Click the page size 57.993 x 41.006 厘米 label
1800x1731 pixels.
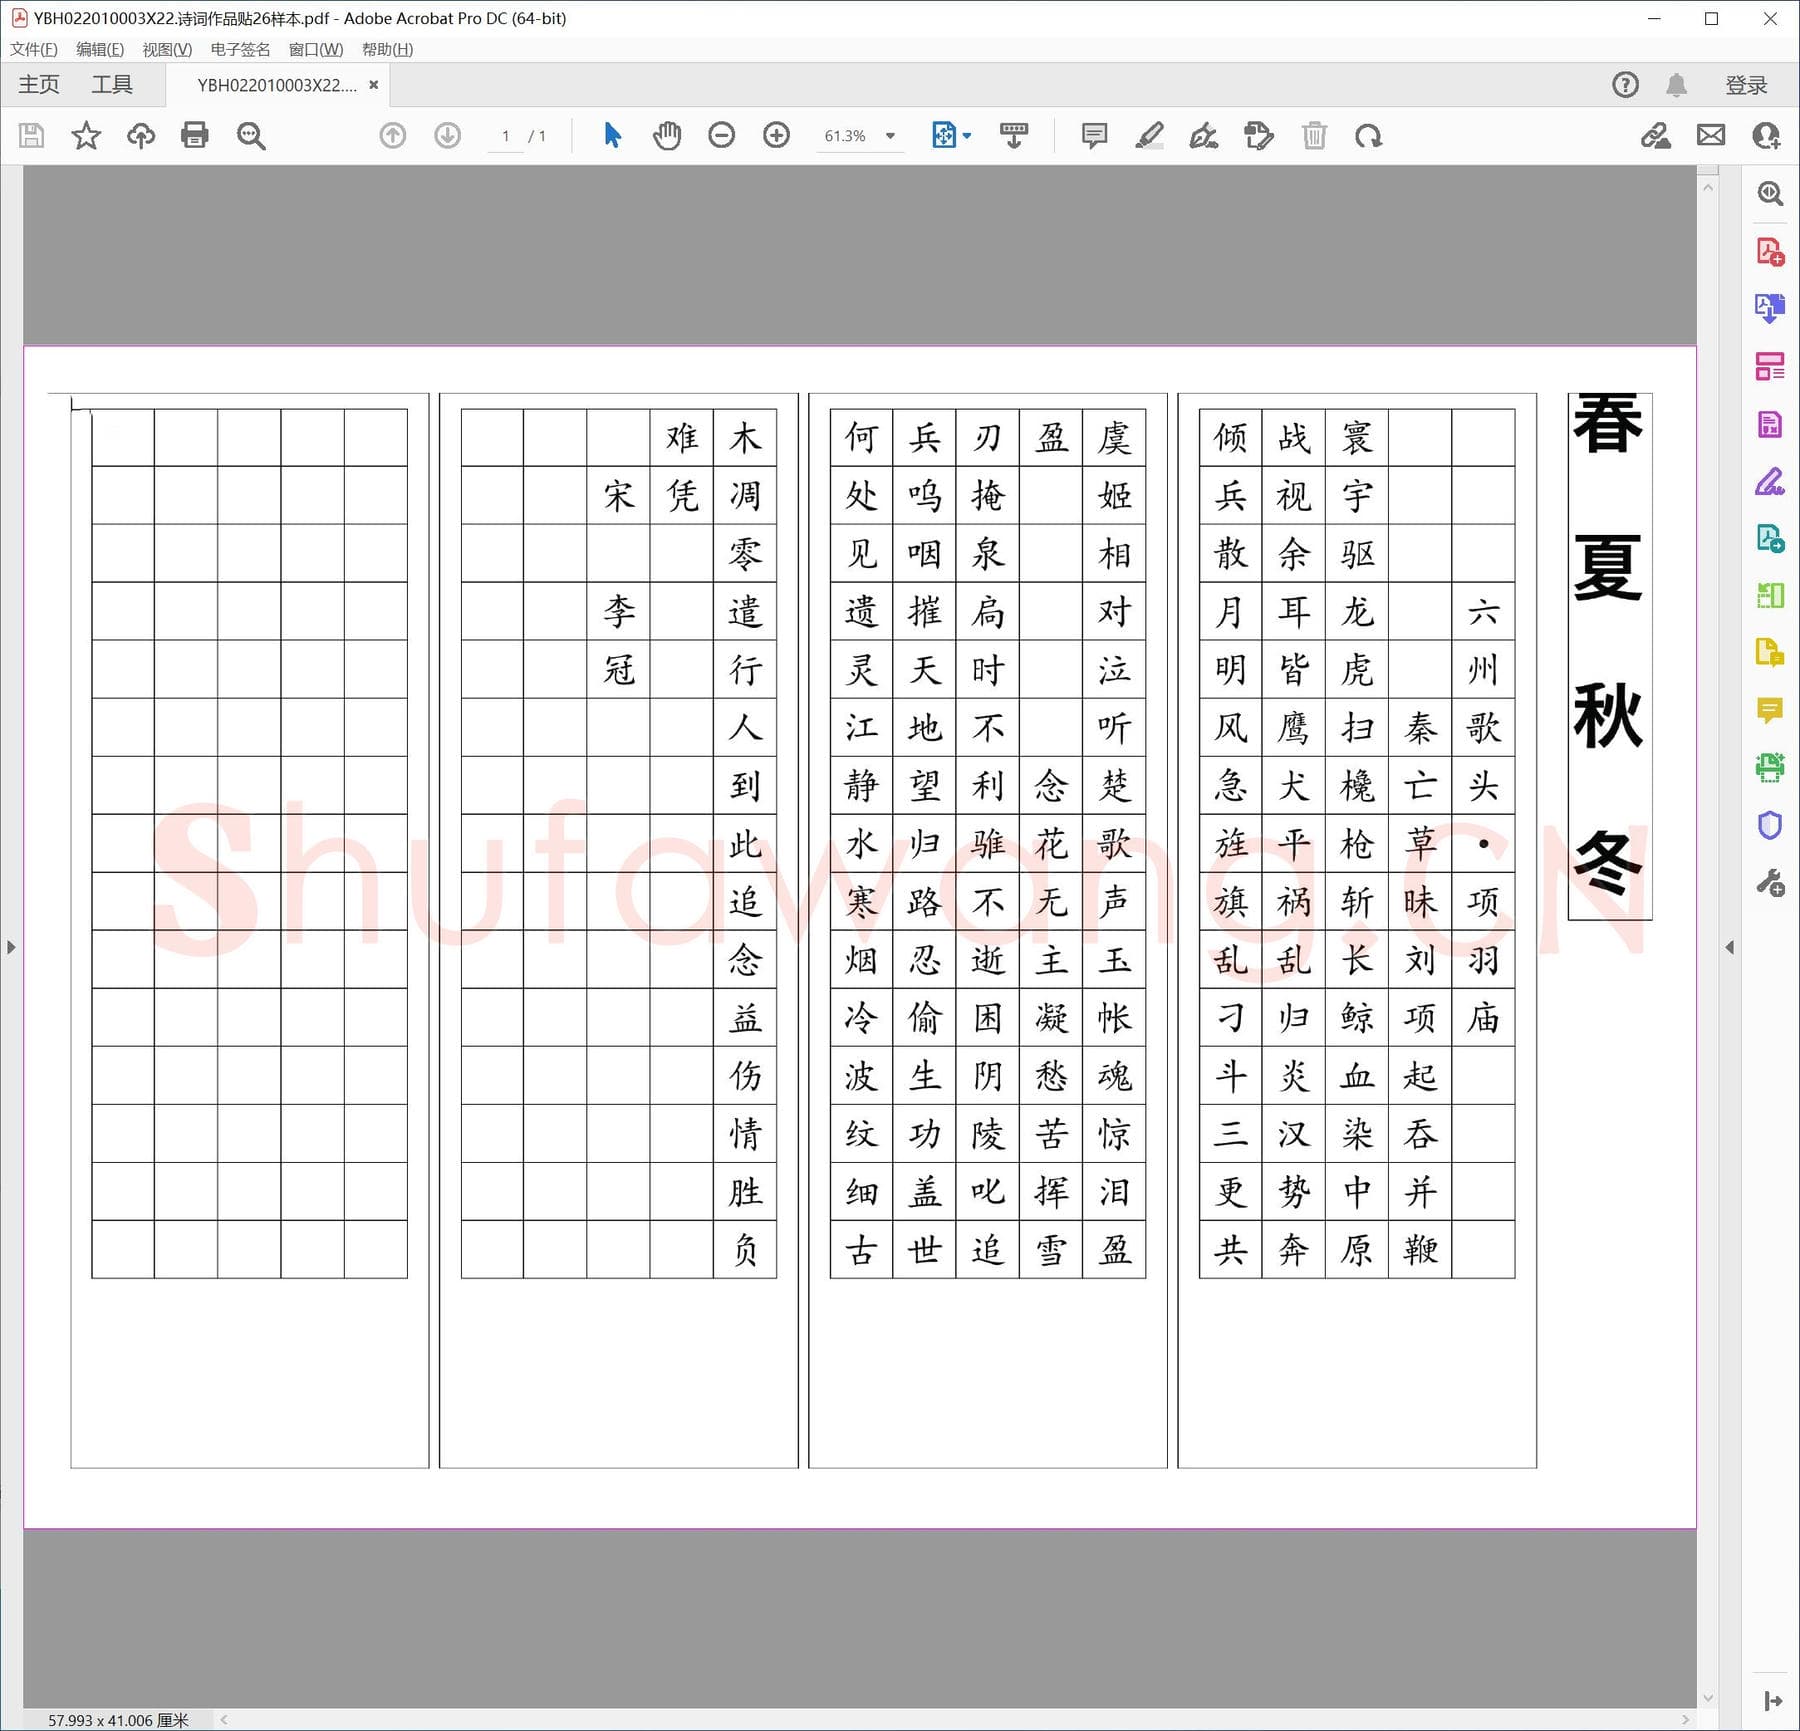click(118, 1720)
